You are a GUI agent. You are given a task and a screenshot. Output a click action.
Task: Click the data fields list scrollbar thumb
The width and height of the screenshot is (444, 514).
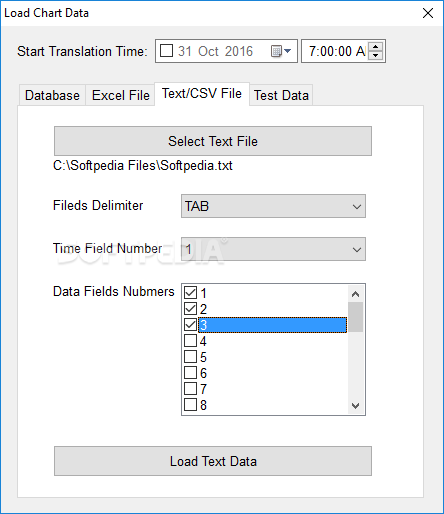click(x=356, y=317)
